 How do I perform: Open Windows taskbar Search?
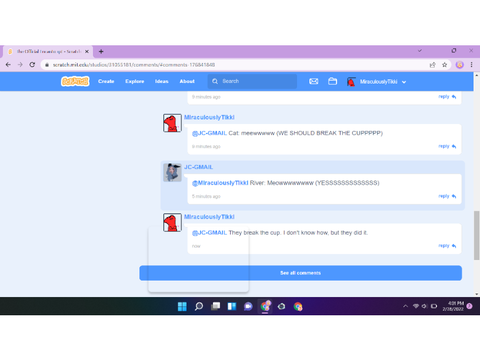(199, 306)
